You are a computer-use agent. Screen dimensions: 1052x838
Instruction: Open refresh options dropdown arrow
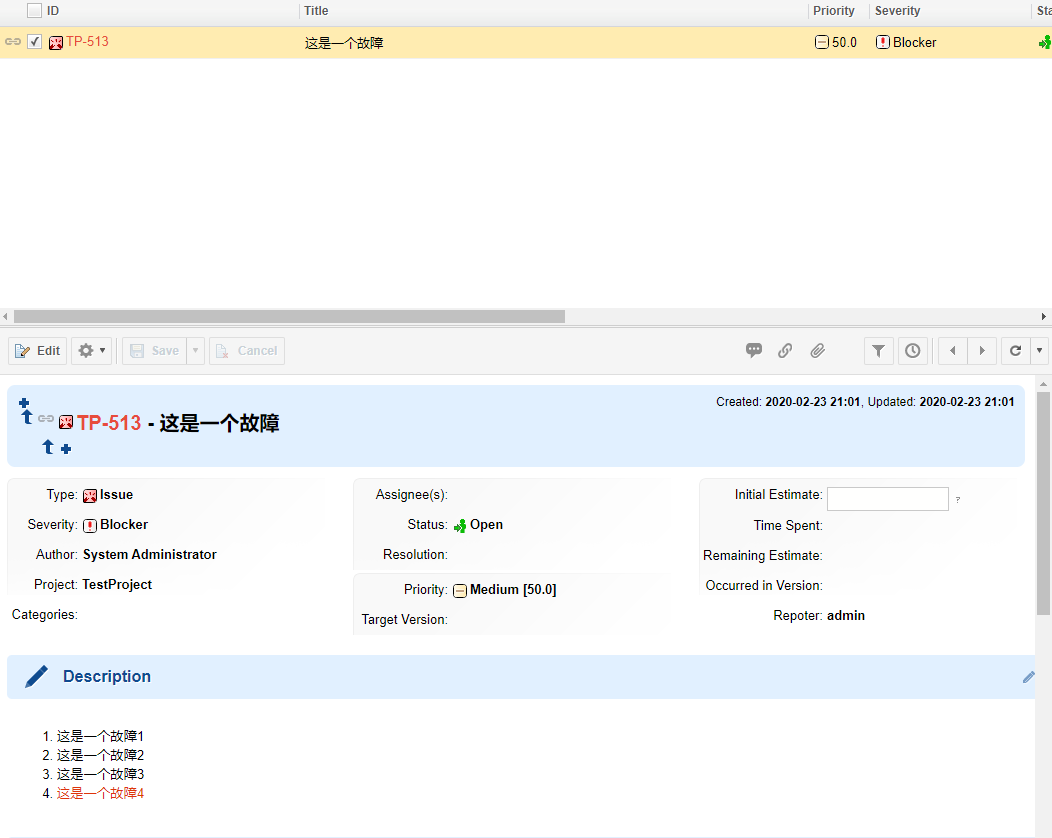[1039, 350]
